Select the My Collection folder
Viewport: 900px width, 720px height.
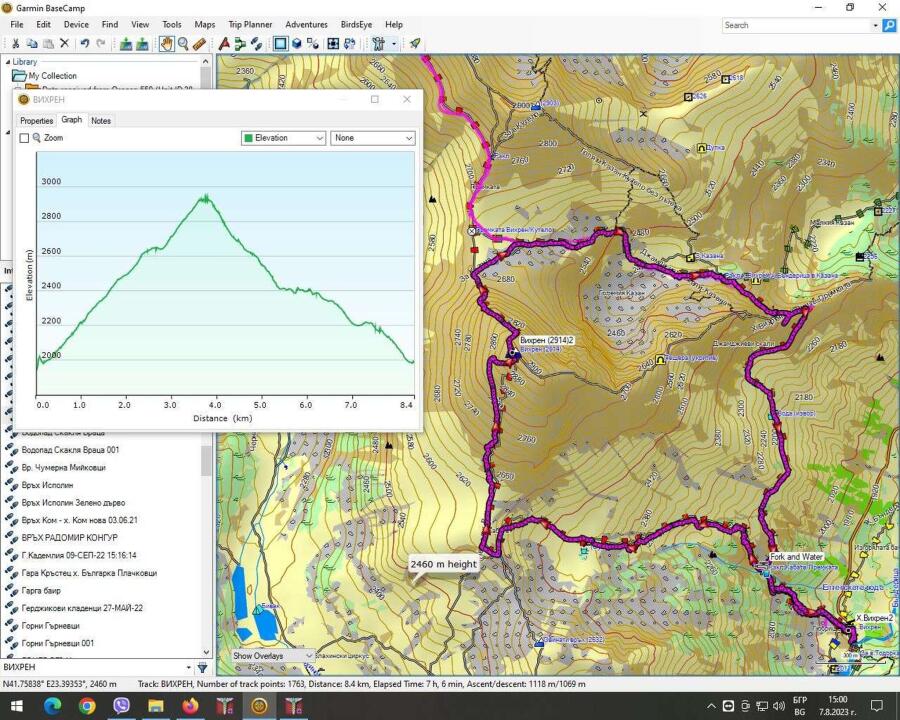coord(52,76)
